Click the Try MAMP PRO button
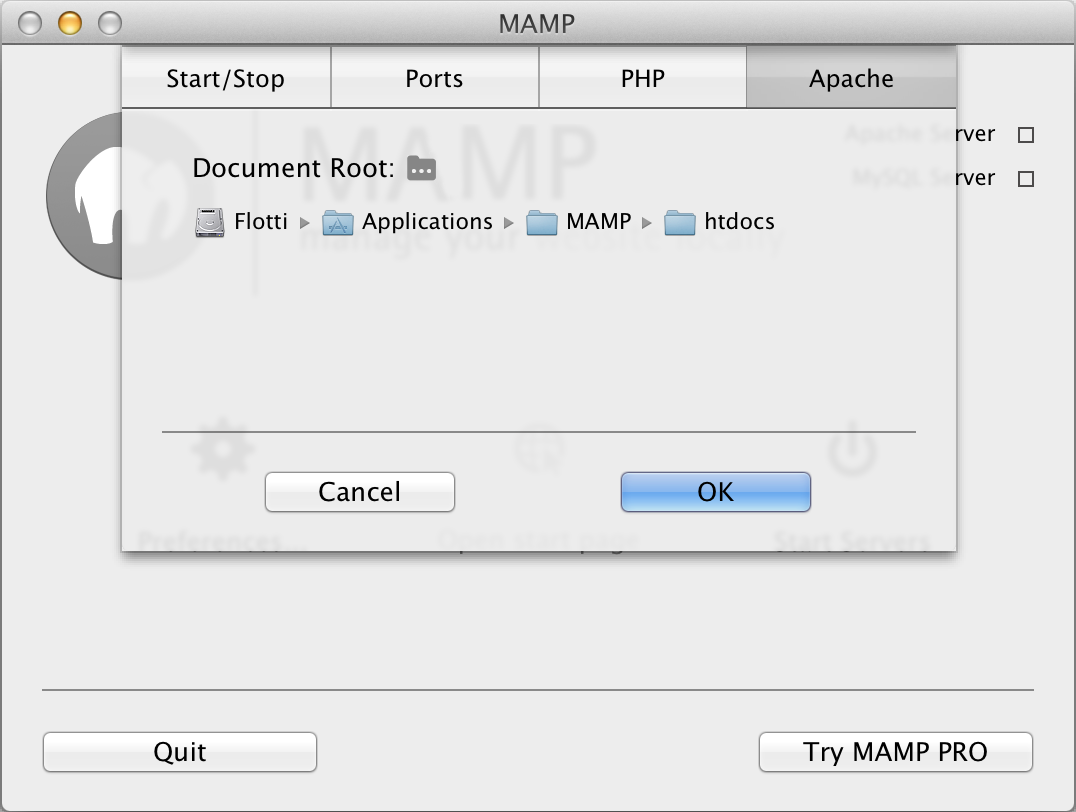This screenshot has height=812, width=1076. click(896, 752)
